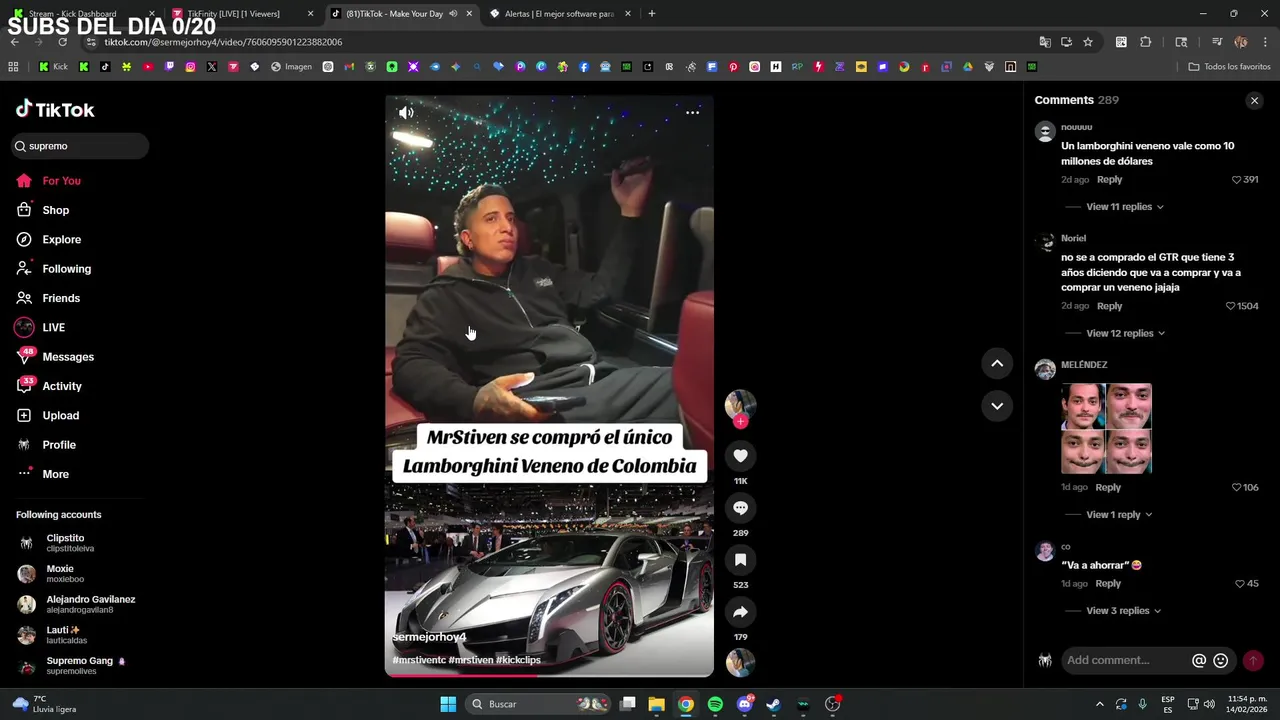Image resolution: width=1280 pixels, height=720 pixels.
Task: Mute the TikTok video sound
Action: pyautogui.click(x=406, y=113)
